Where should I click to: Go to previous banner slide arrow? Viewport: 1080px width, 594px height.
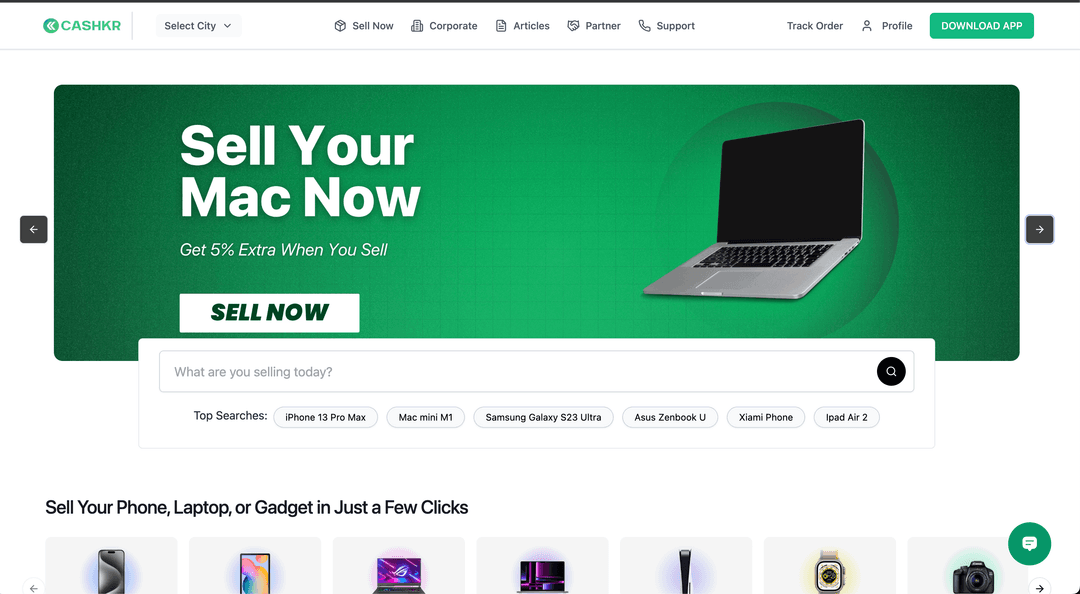pyautogui.click(x=34, y=229)
